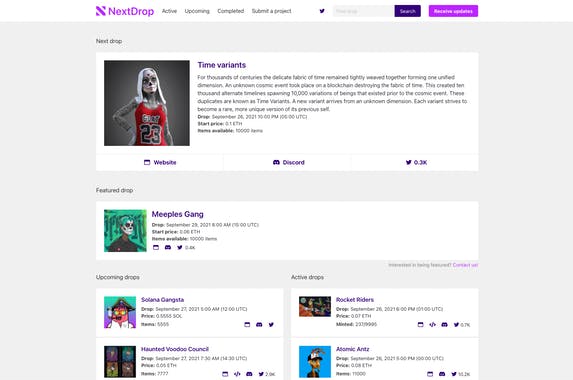The image size is (573, 380).
Task: Open the Atomic Antz title link
Action: coord(353,349)
